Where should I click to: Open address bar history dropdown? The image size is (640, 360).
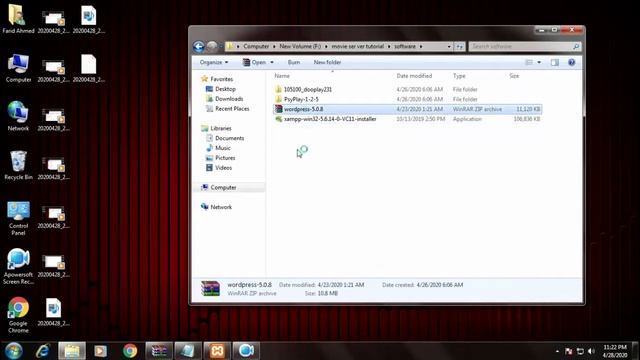pos(449,47)
